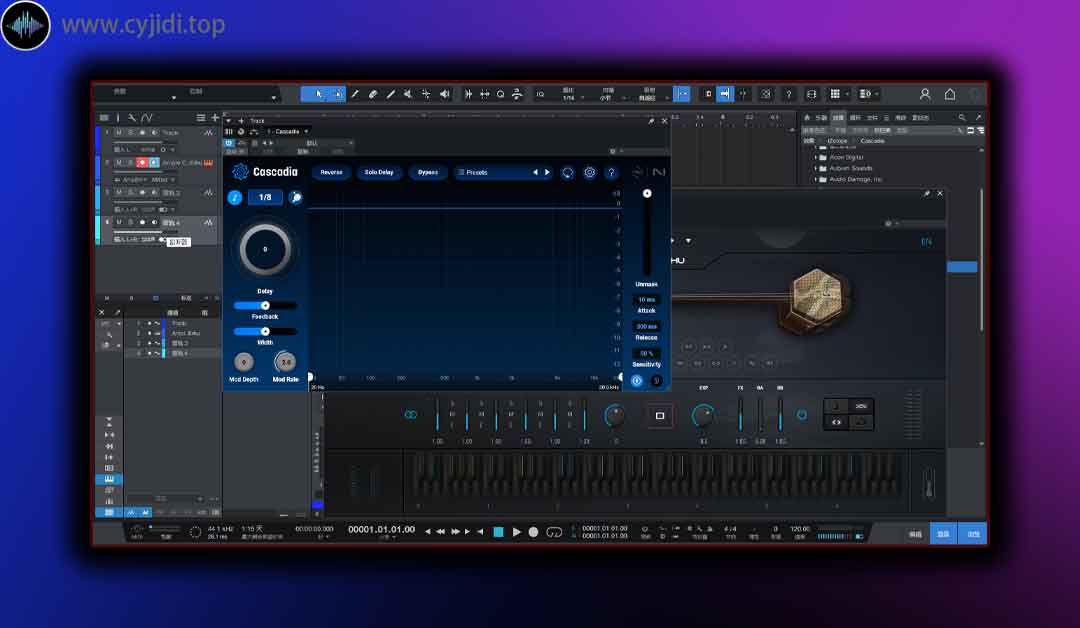Select the Arrow tool in the toolbar
This screenshot has height=628, width=1080.
click(x=319, y=94)
